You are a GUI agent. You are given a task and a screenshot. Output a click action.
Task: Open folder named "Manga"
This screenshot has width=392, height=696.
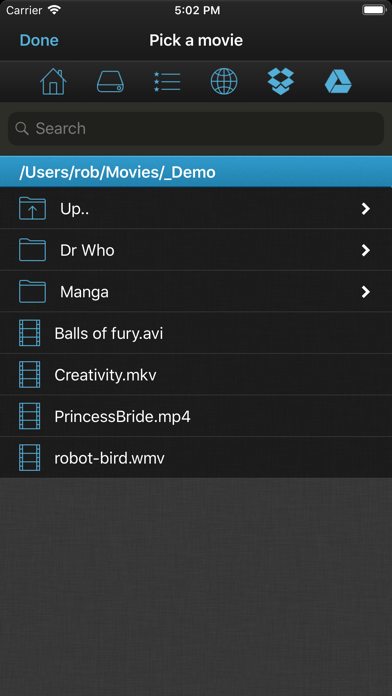pyautogui.click(x=84, y=292)
